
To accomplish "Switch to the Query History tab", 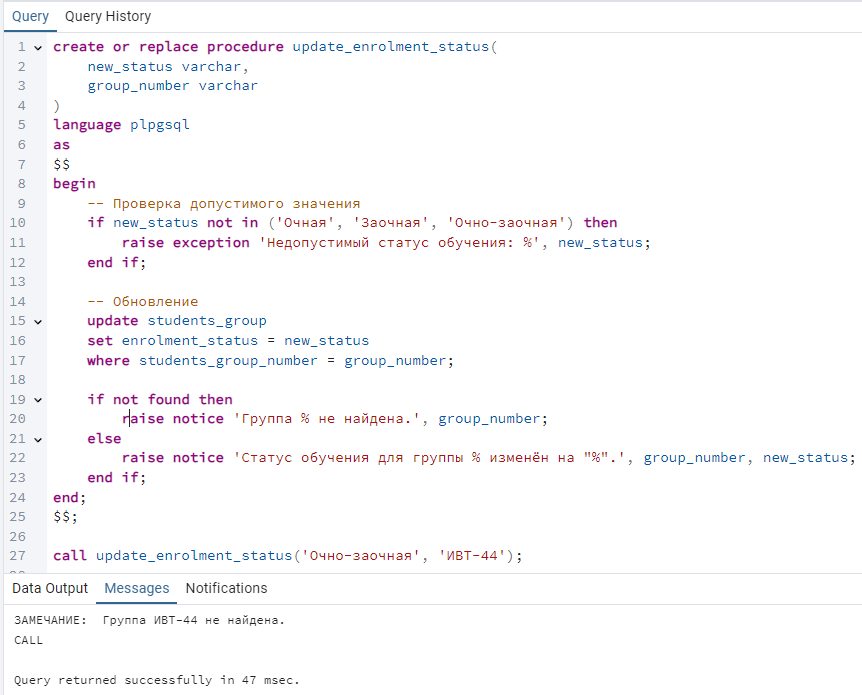I will (x=108, y=16).
